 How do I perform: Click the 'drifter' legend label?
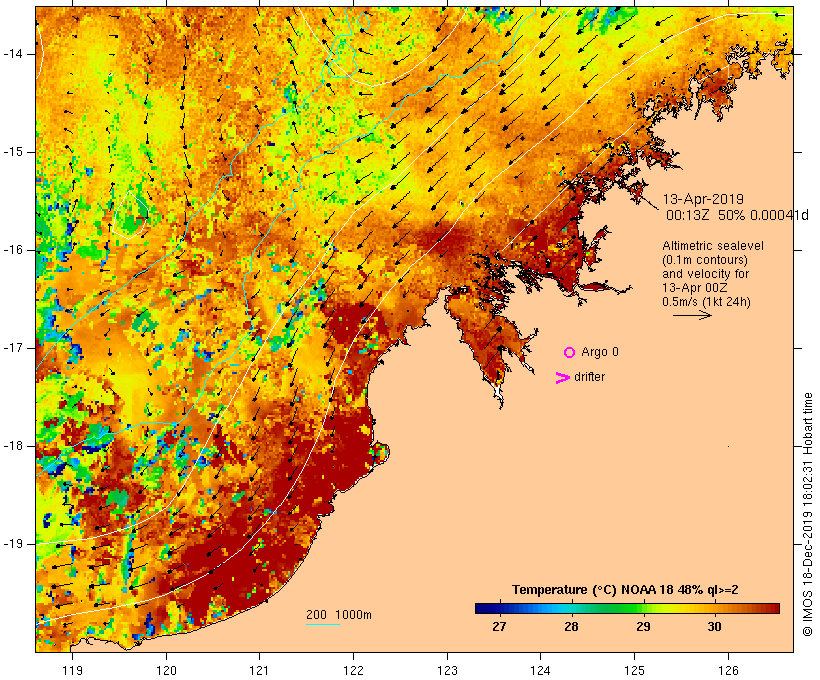pos(589,377)
